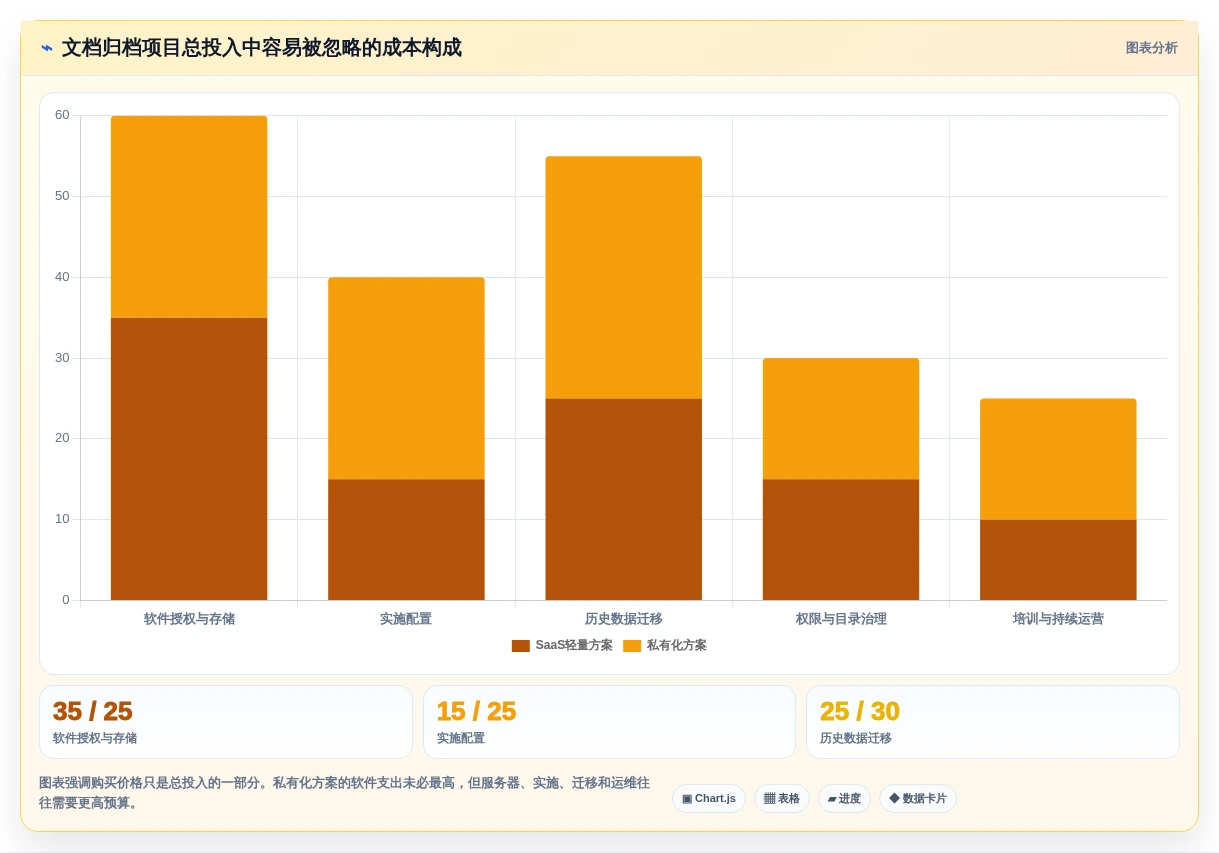Screen dimensions: 1219x853
Task: Click the light orange 私有化方案 legend swatch
Action: point(632,646)
